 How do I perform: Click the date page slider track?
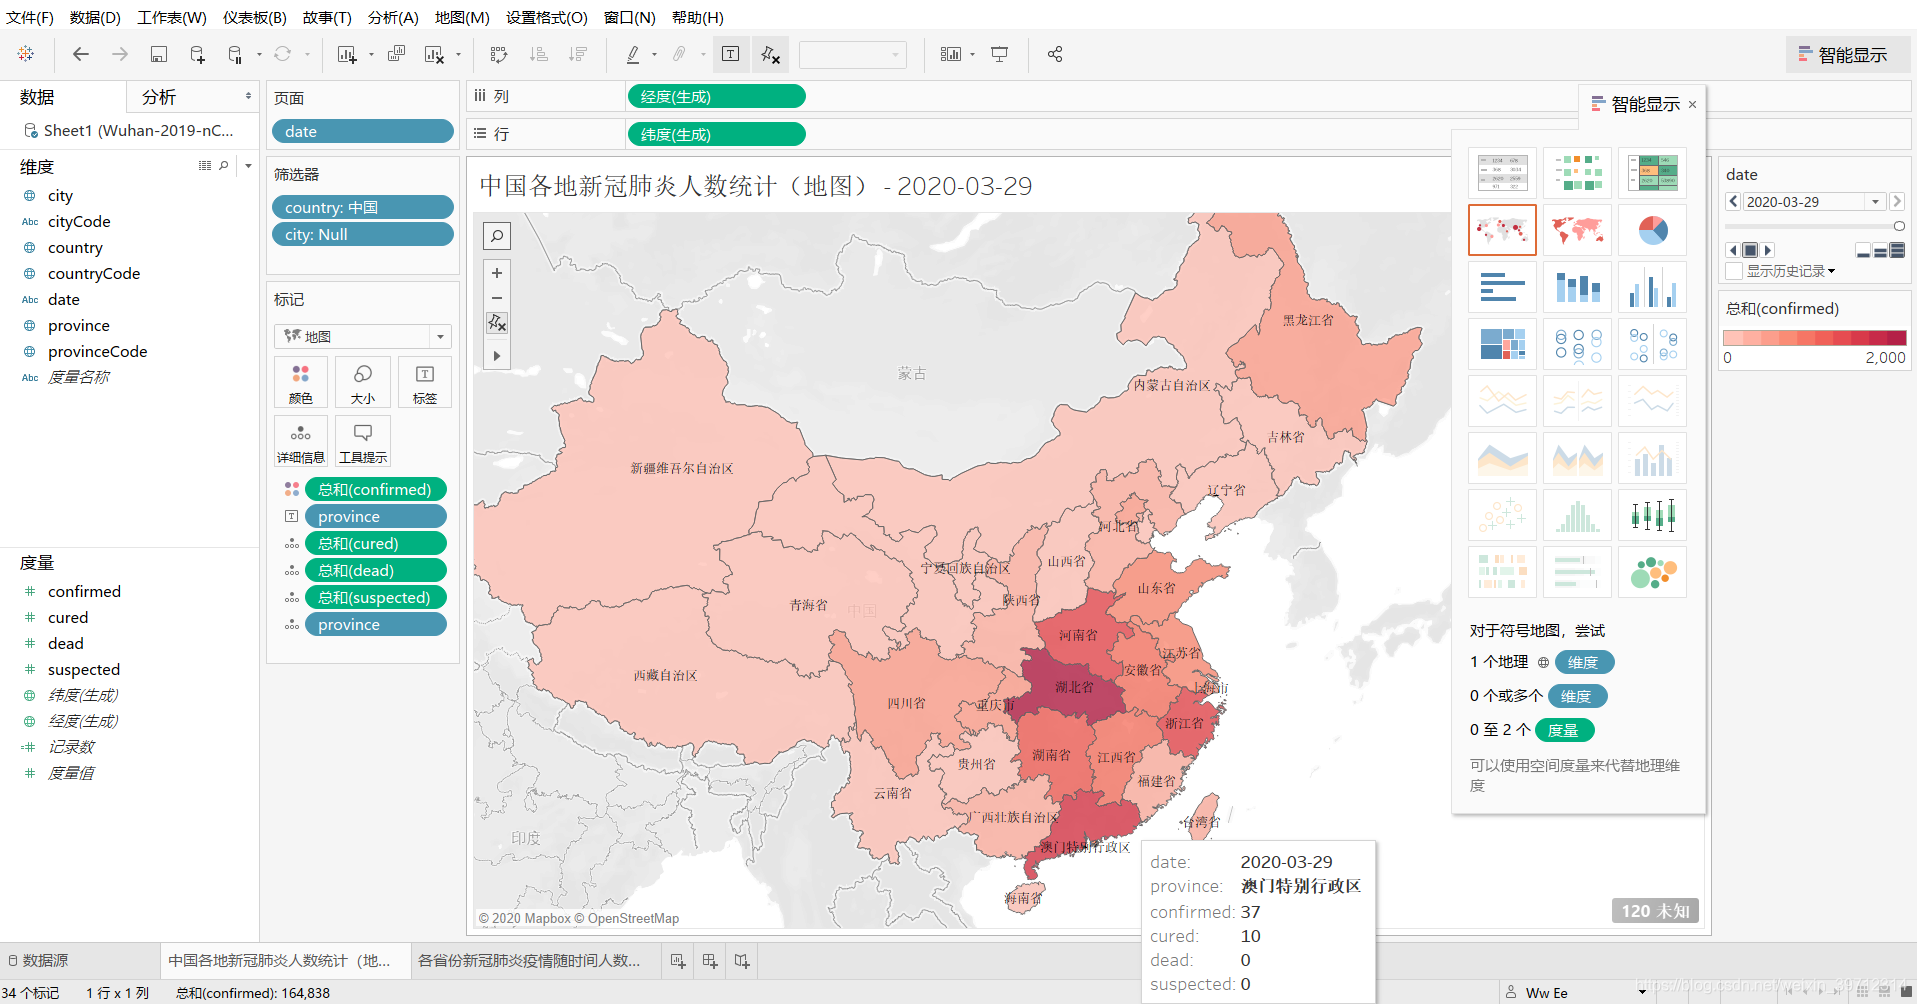coord(1812,226)
